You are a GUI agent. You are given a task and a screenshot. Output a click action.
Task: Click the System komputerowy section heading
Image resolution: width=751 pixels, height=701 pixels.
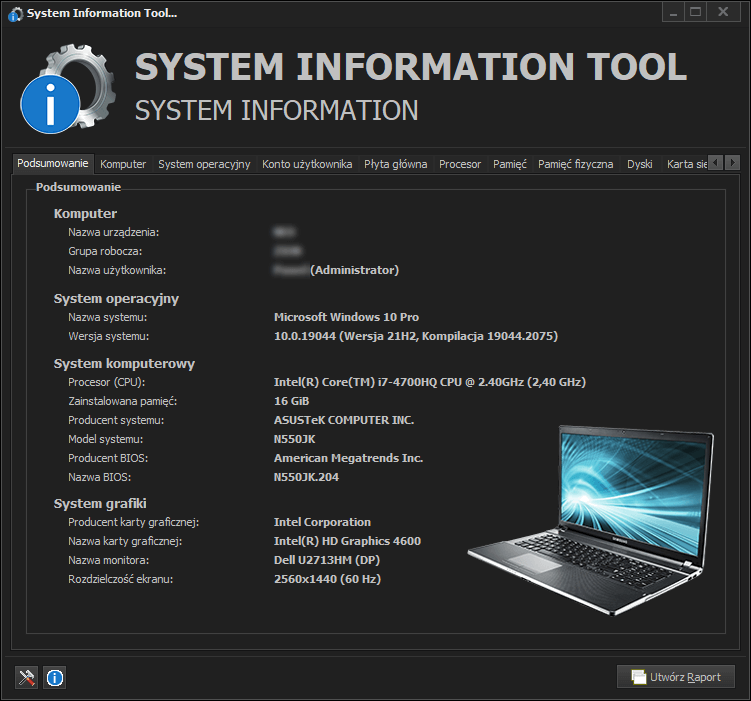pos(124,363)
